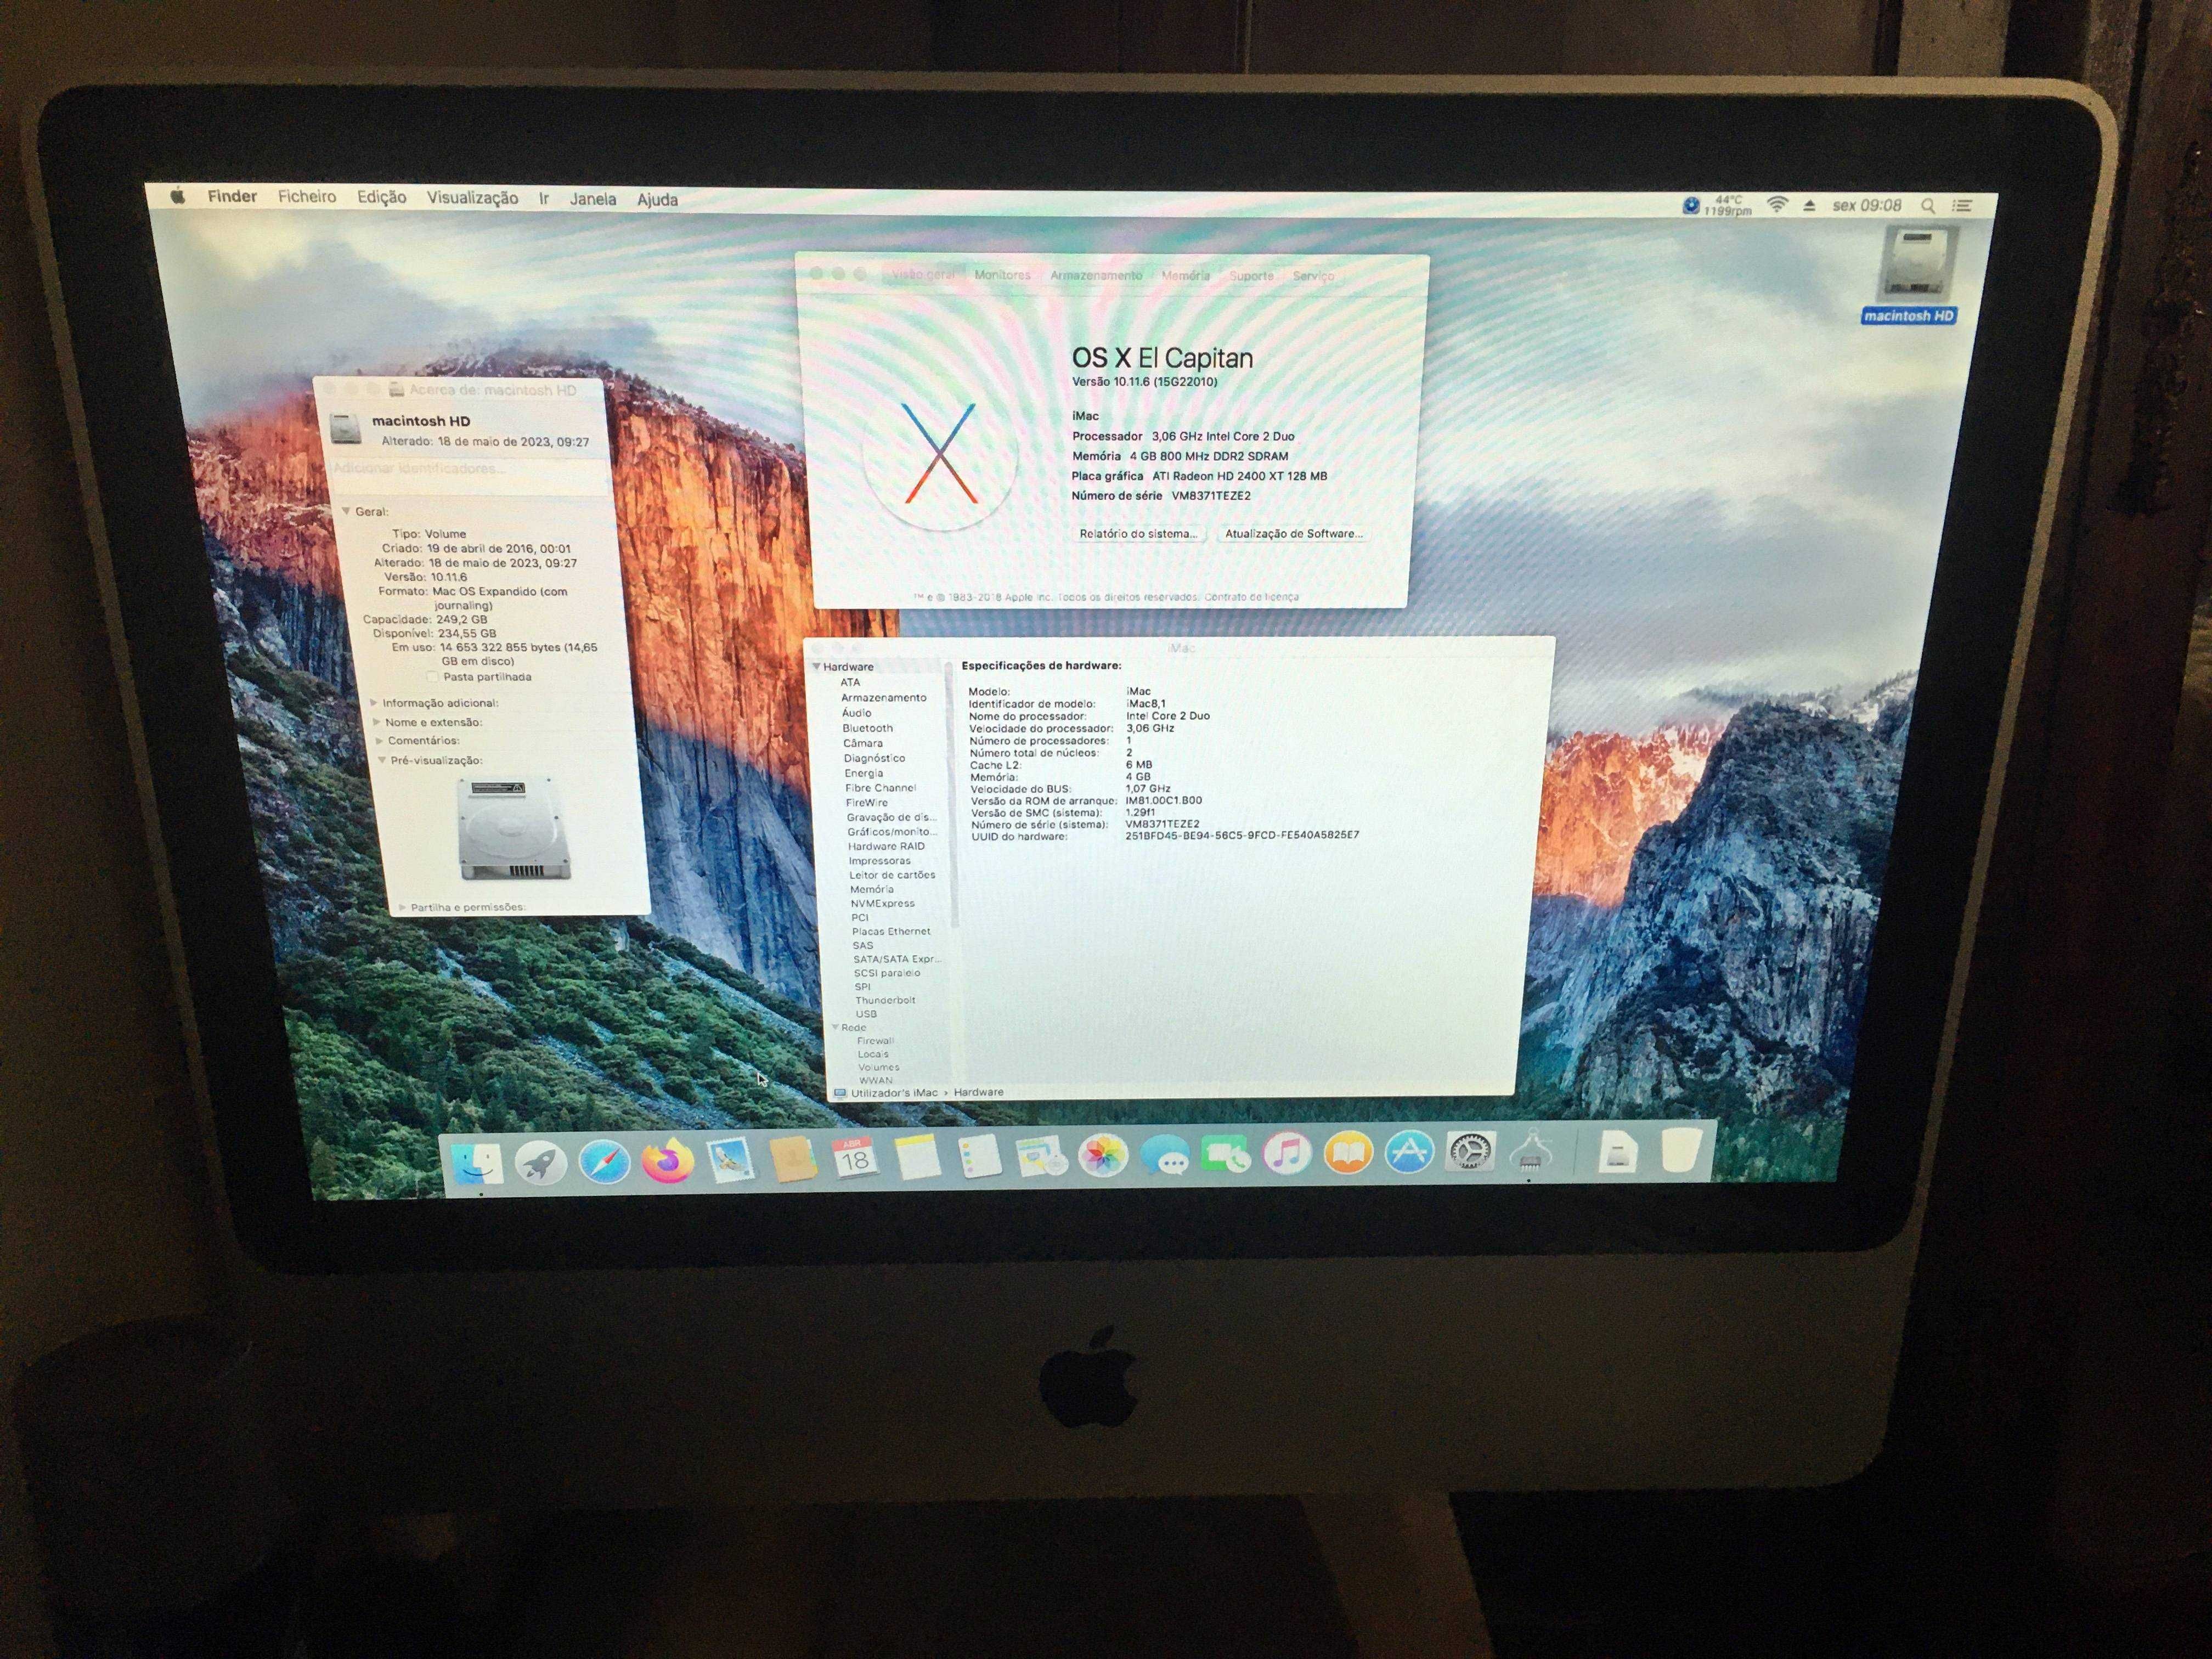
Task: Select ATA in hardware sidebar
Action: 851,682
